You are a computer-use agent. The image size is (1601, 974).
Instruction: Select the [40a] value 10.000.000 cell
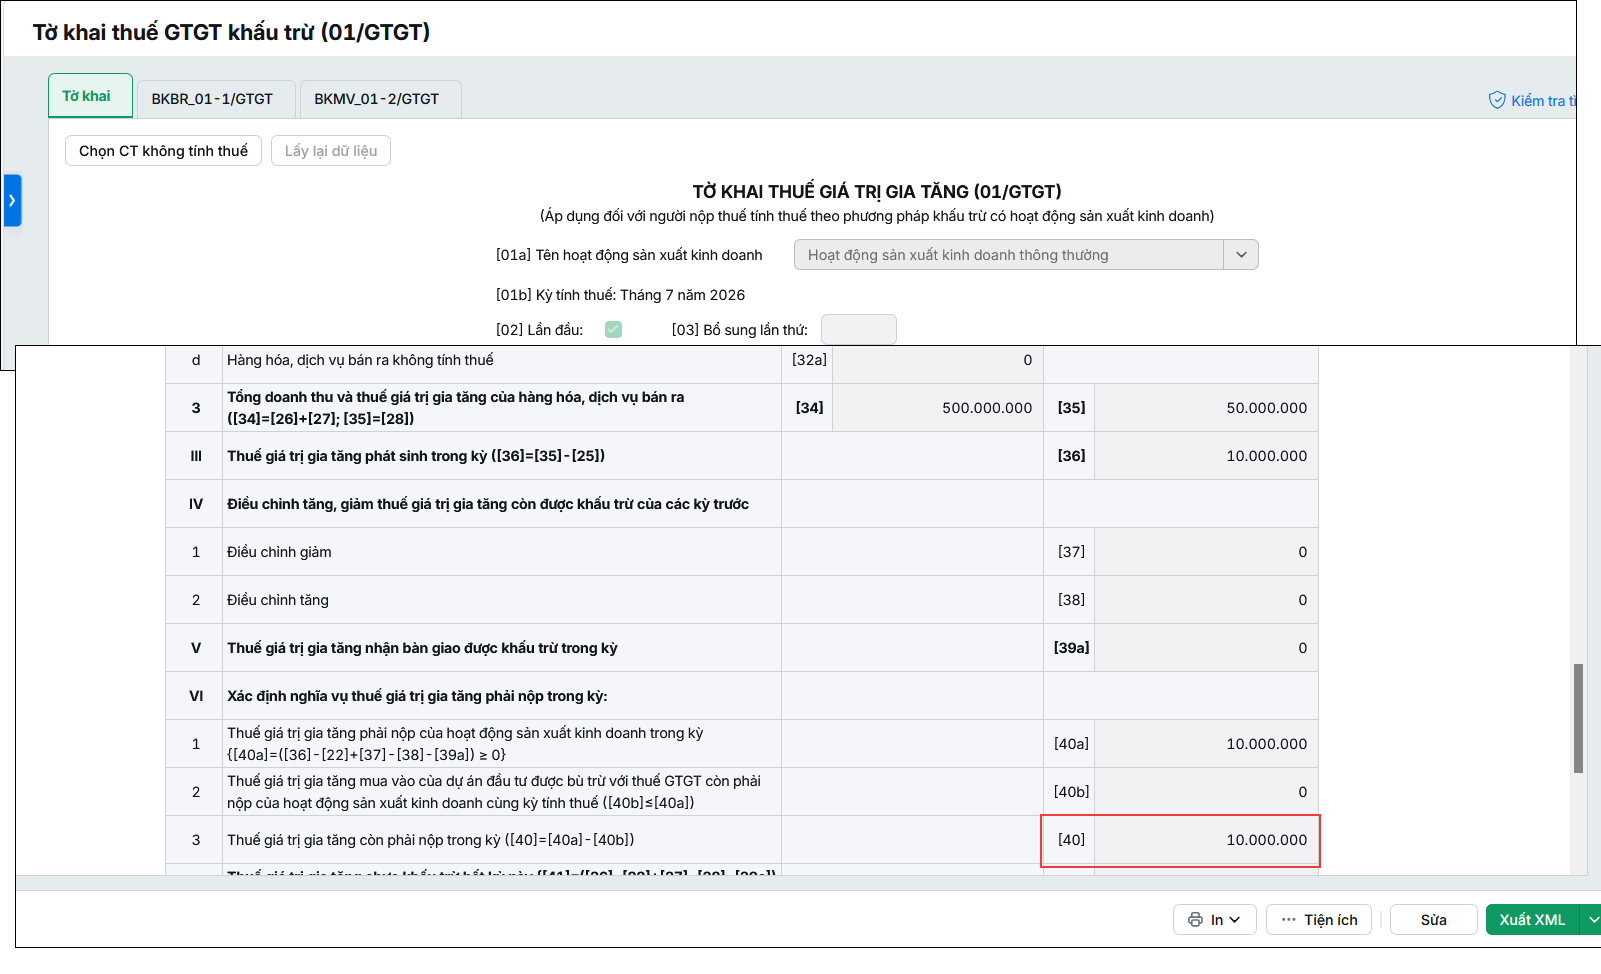point(1206,744)
